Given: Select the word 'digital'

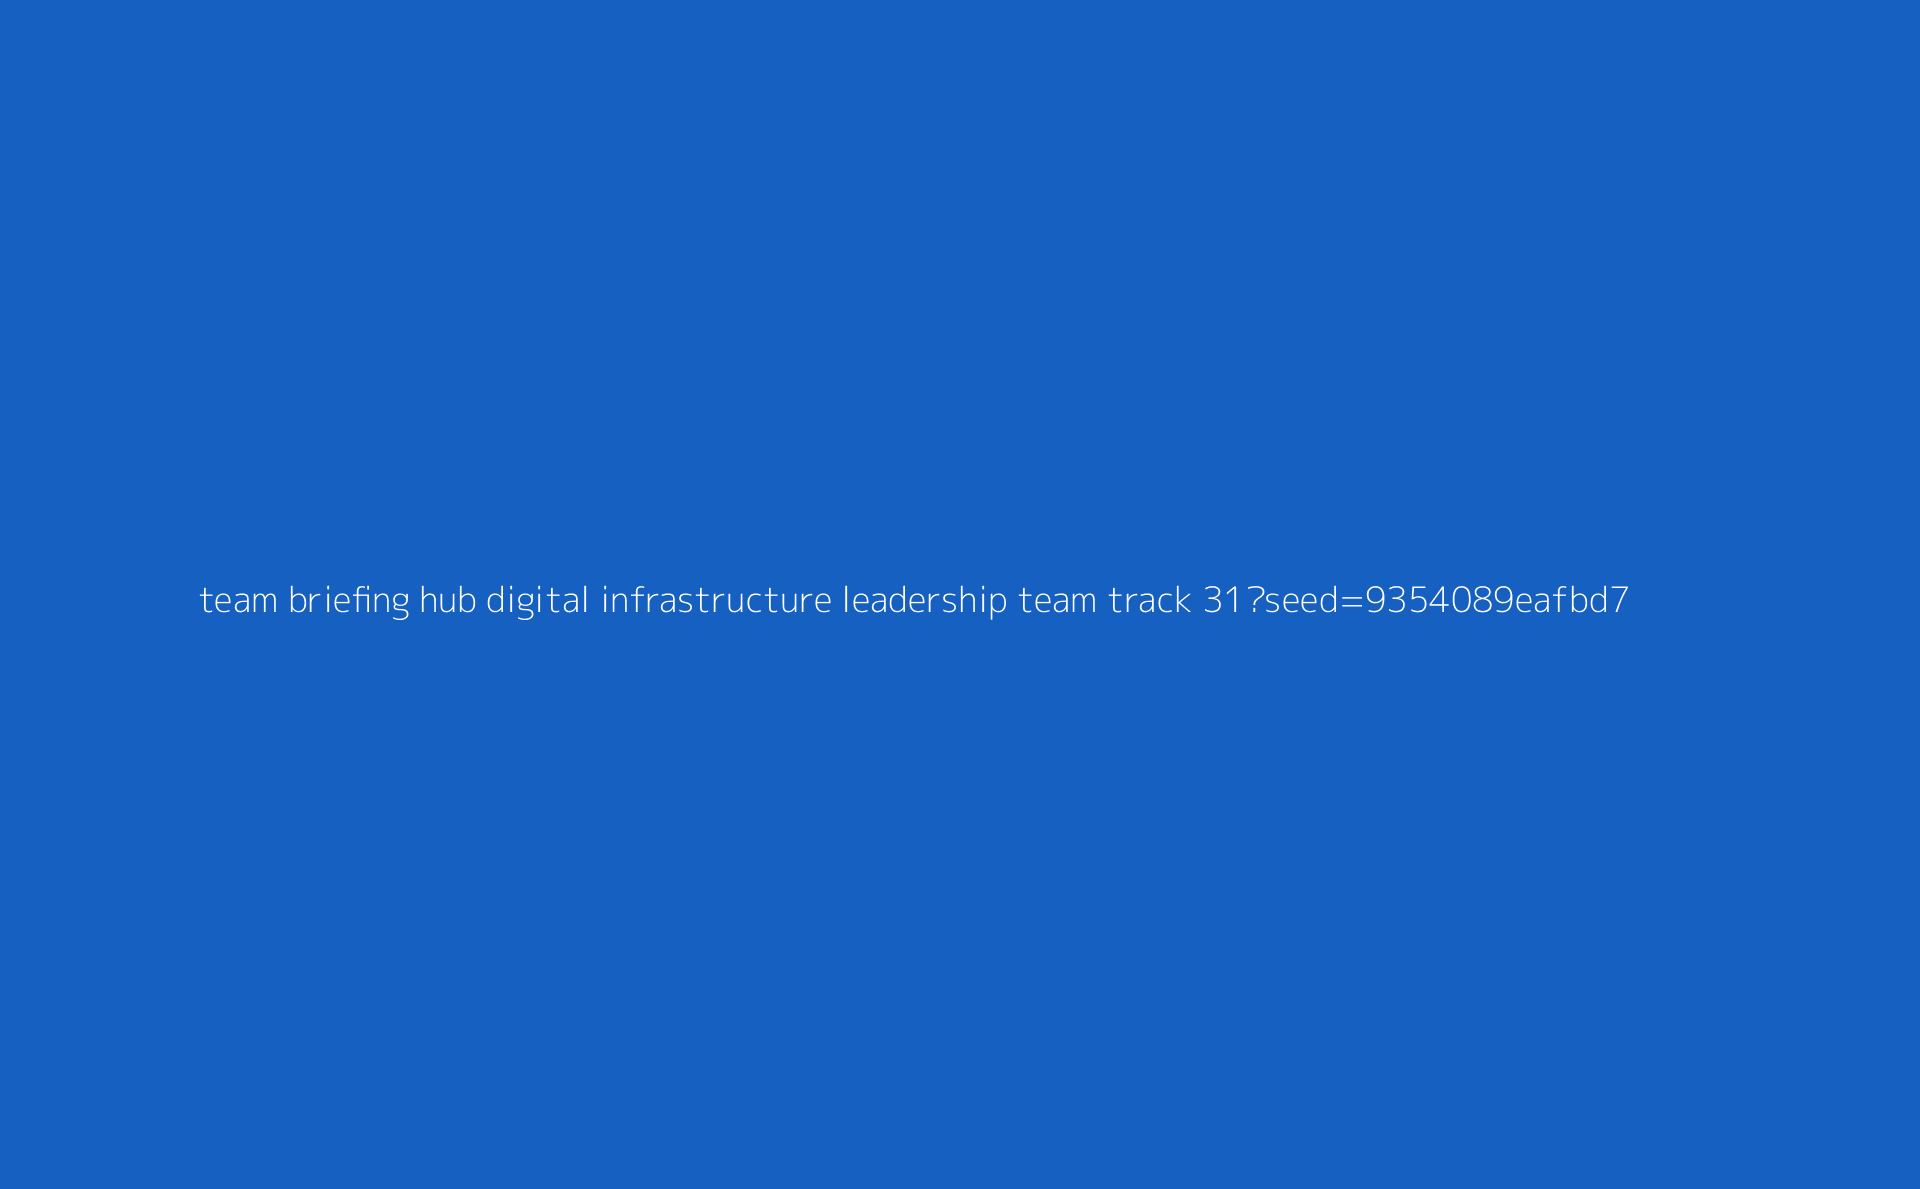Looking at the screenshot, I should [x=537, y=601].
